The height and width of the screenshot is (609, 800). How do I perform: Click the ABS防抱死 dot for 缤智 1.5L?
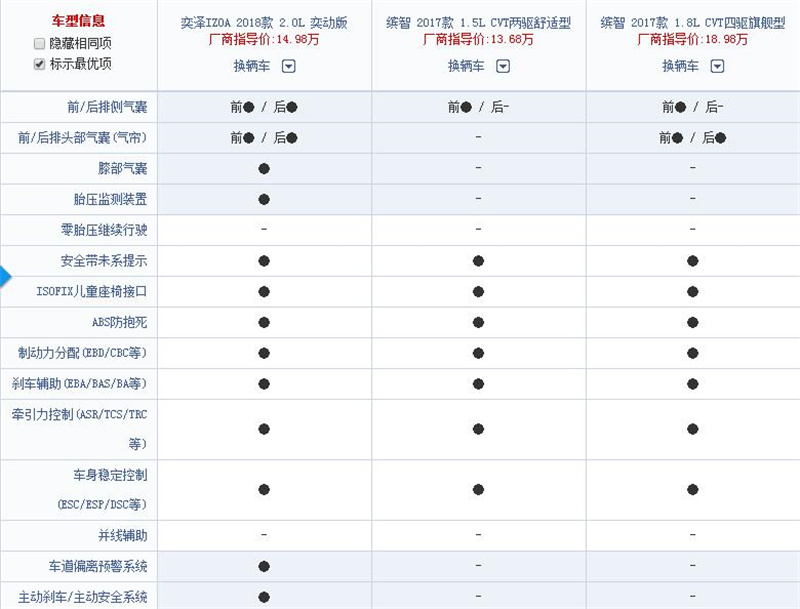478,322
